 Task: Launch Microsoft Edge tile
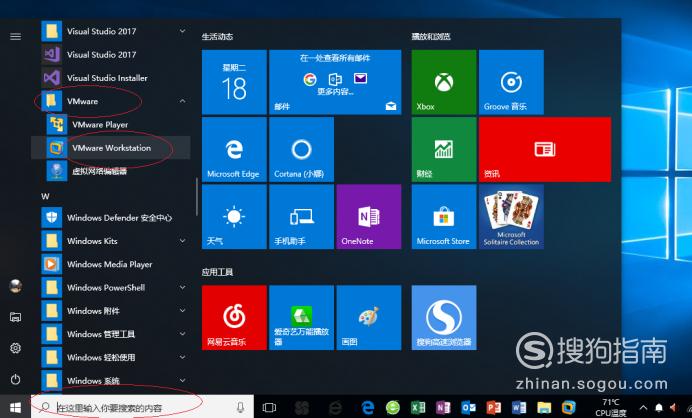234,149
